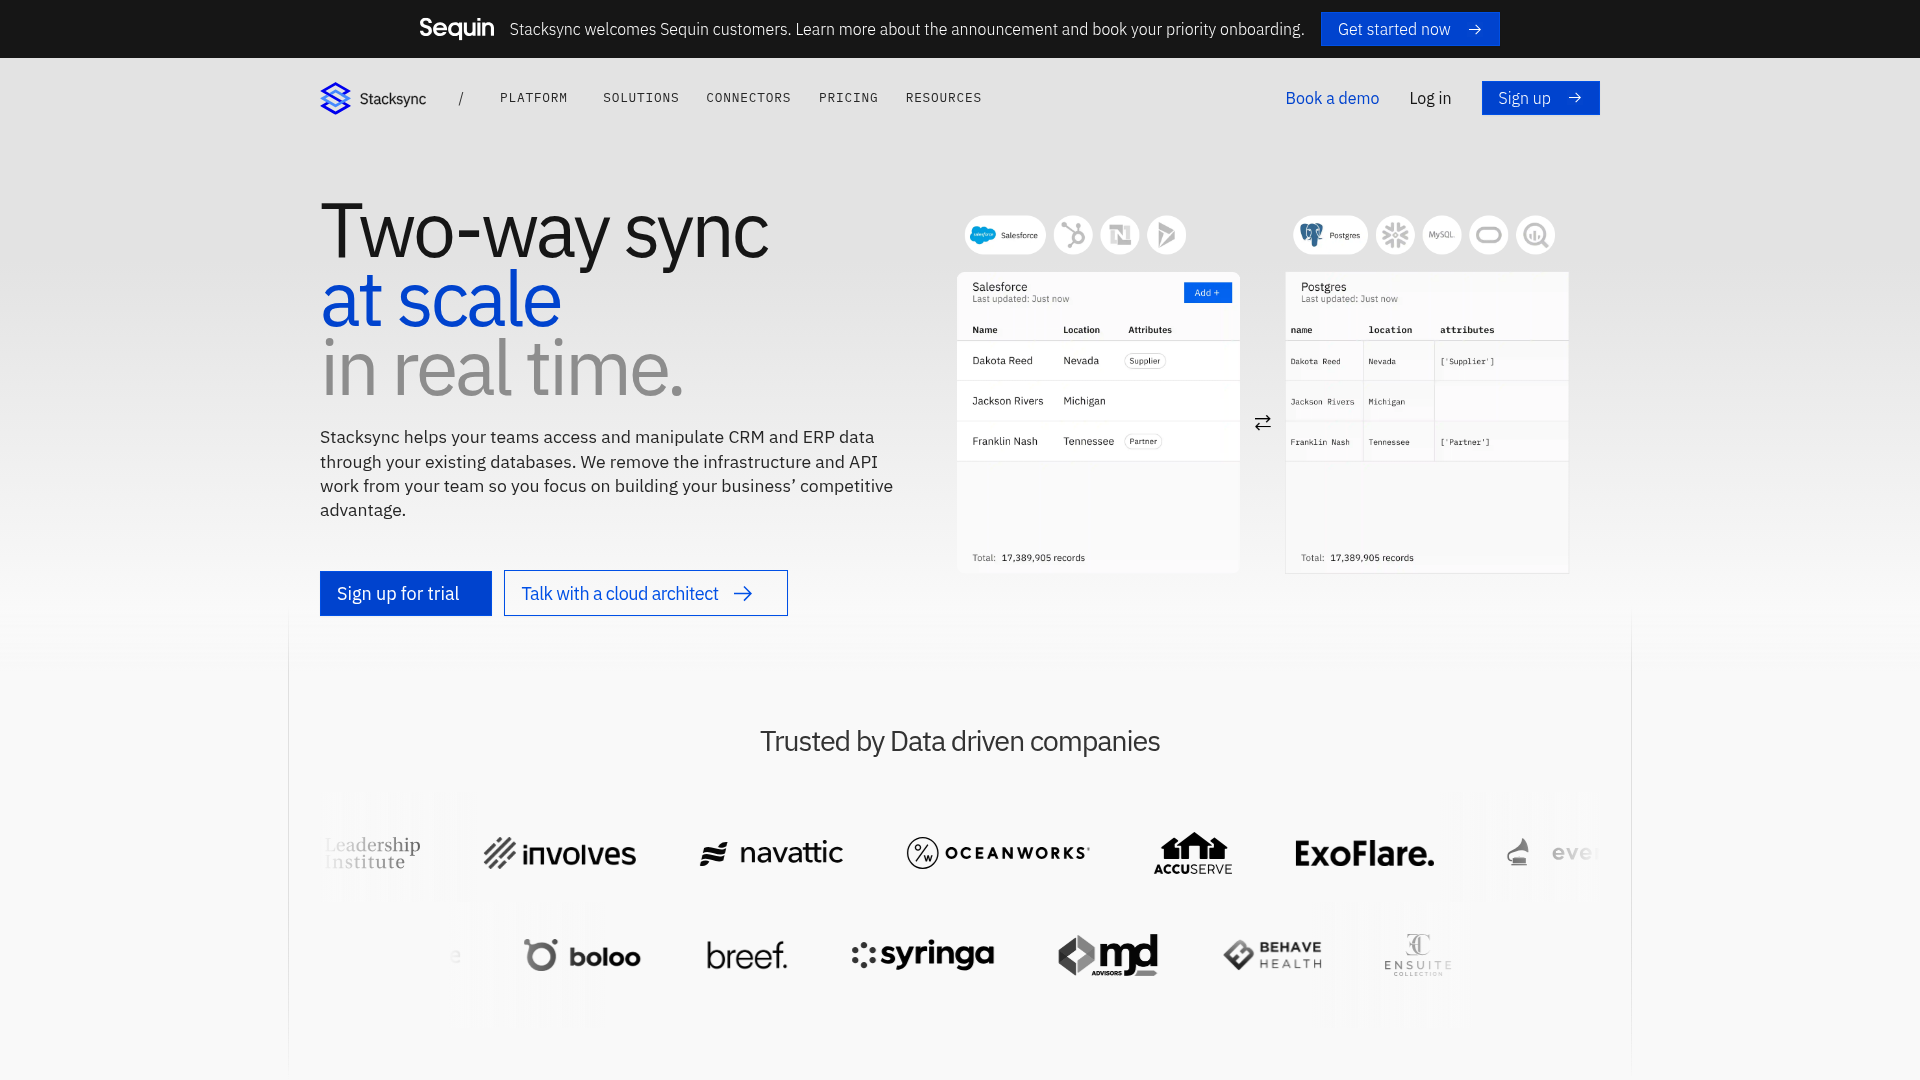Toggle the Partner attribute tag on Franklin Nash
Image resolution: width=1920 pixels, height=1080 pixels.
click(1143, 441)
